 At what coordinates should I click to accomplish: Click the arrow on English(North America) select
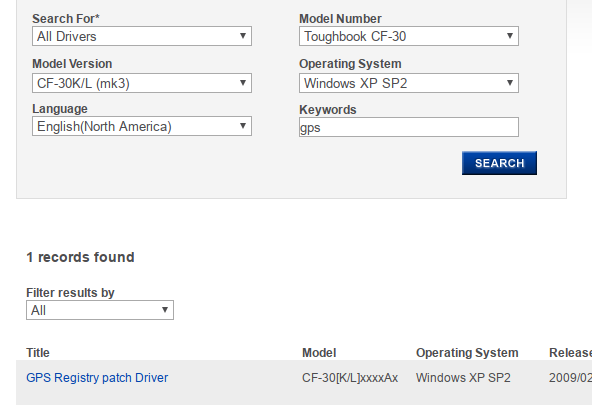[x=243, y=126]
